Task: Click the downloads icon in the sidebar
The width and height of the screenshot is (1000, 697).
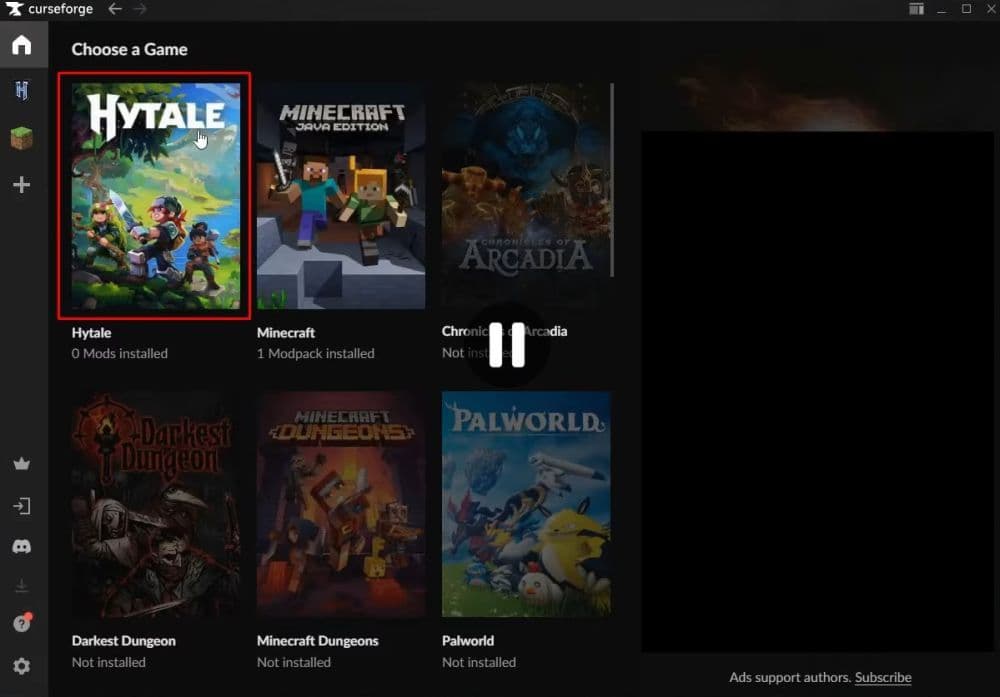Action: click(x=21, y=585)
